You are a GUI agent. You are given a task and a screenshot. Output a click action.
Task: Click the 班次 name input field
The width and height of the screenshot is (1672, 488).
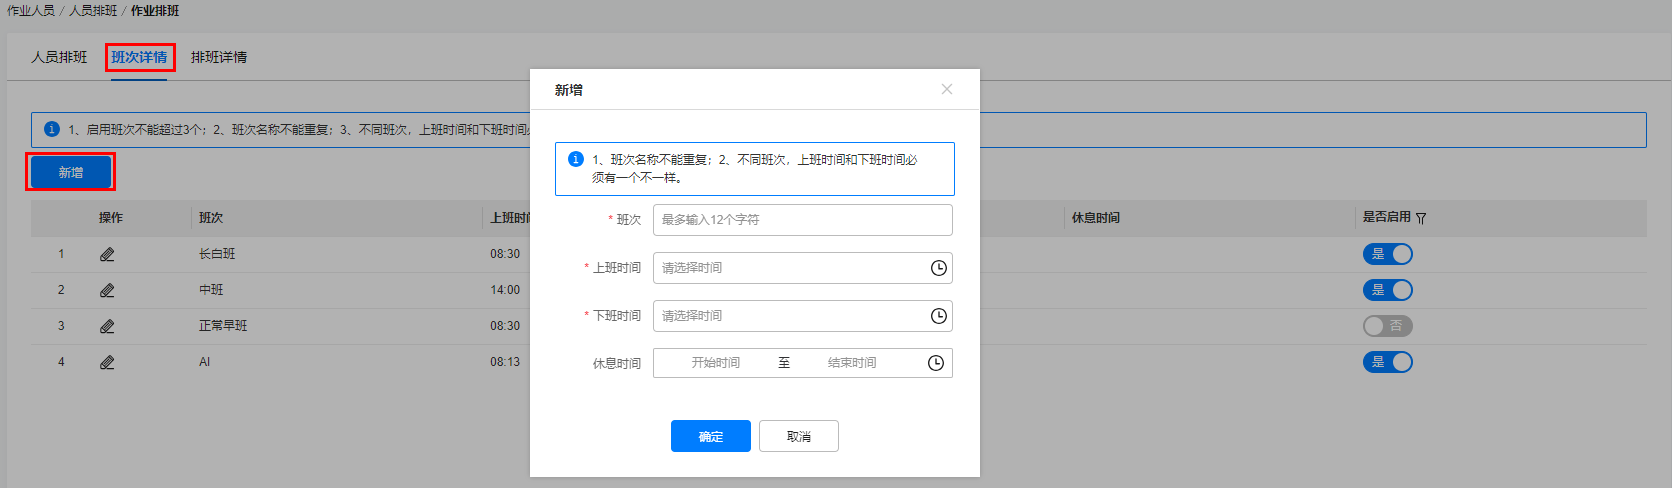click(803, 220)
